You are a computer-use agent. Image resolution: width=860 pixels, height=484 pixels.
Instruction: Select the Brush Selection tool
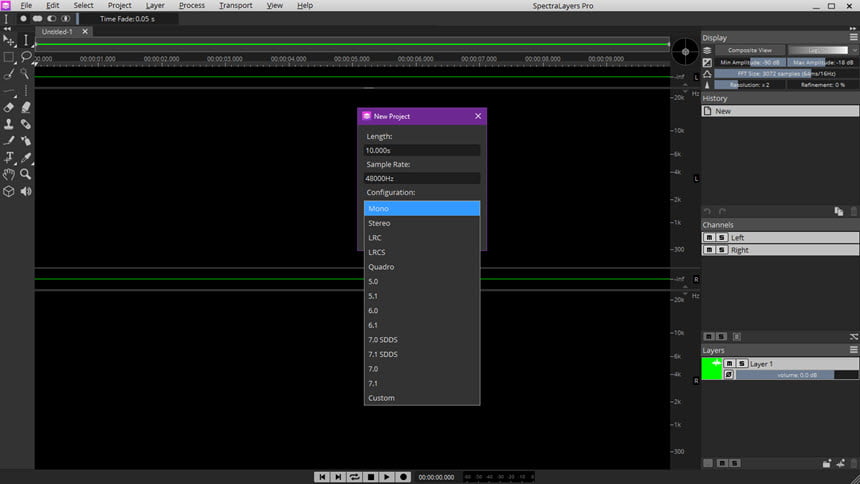click(x=9, y=74)
